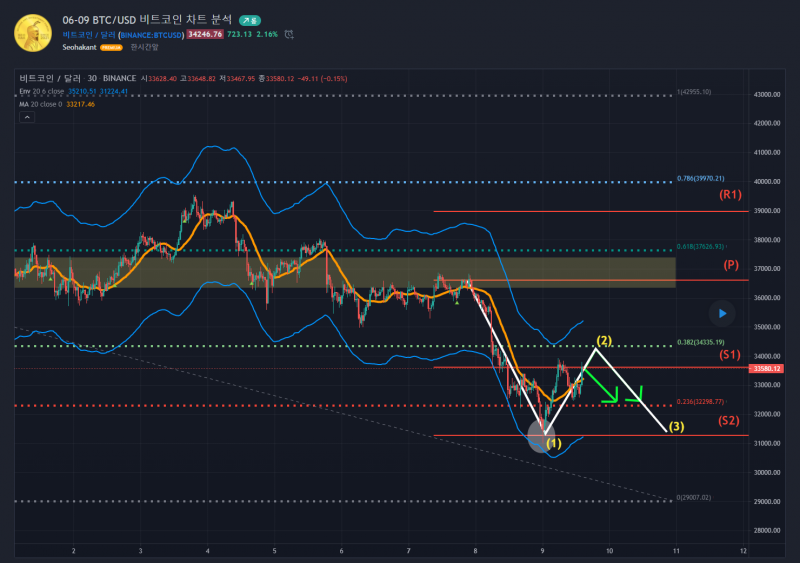Click the green Long badge beside the title
Viewport: 800px width, 563px height.
[x=250, y=20]
